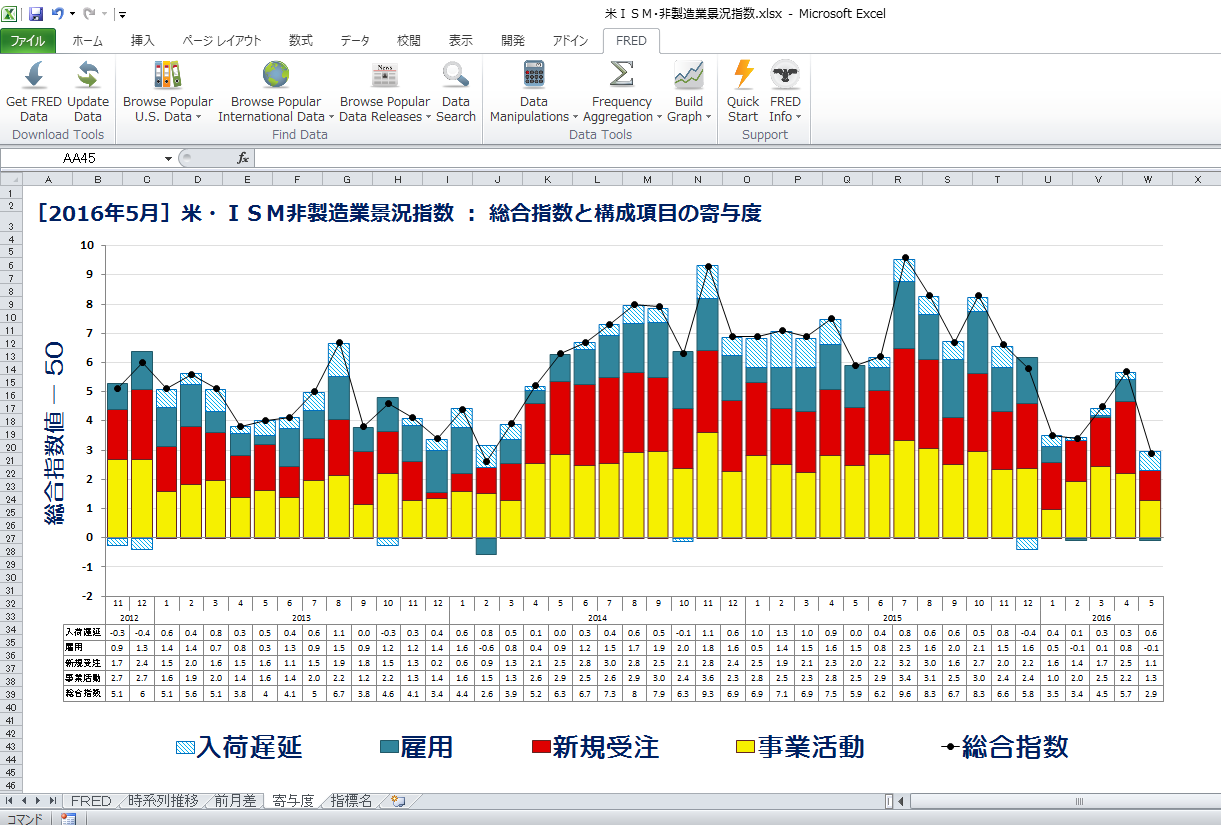Switch to the ページ レイアウト ribbon tab
Screen dimensions: 1221x825
point(222,41)
